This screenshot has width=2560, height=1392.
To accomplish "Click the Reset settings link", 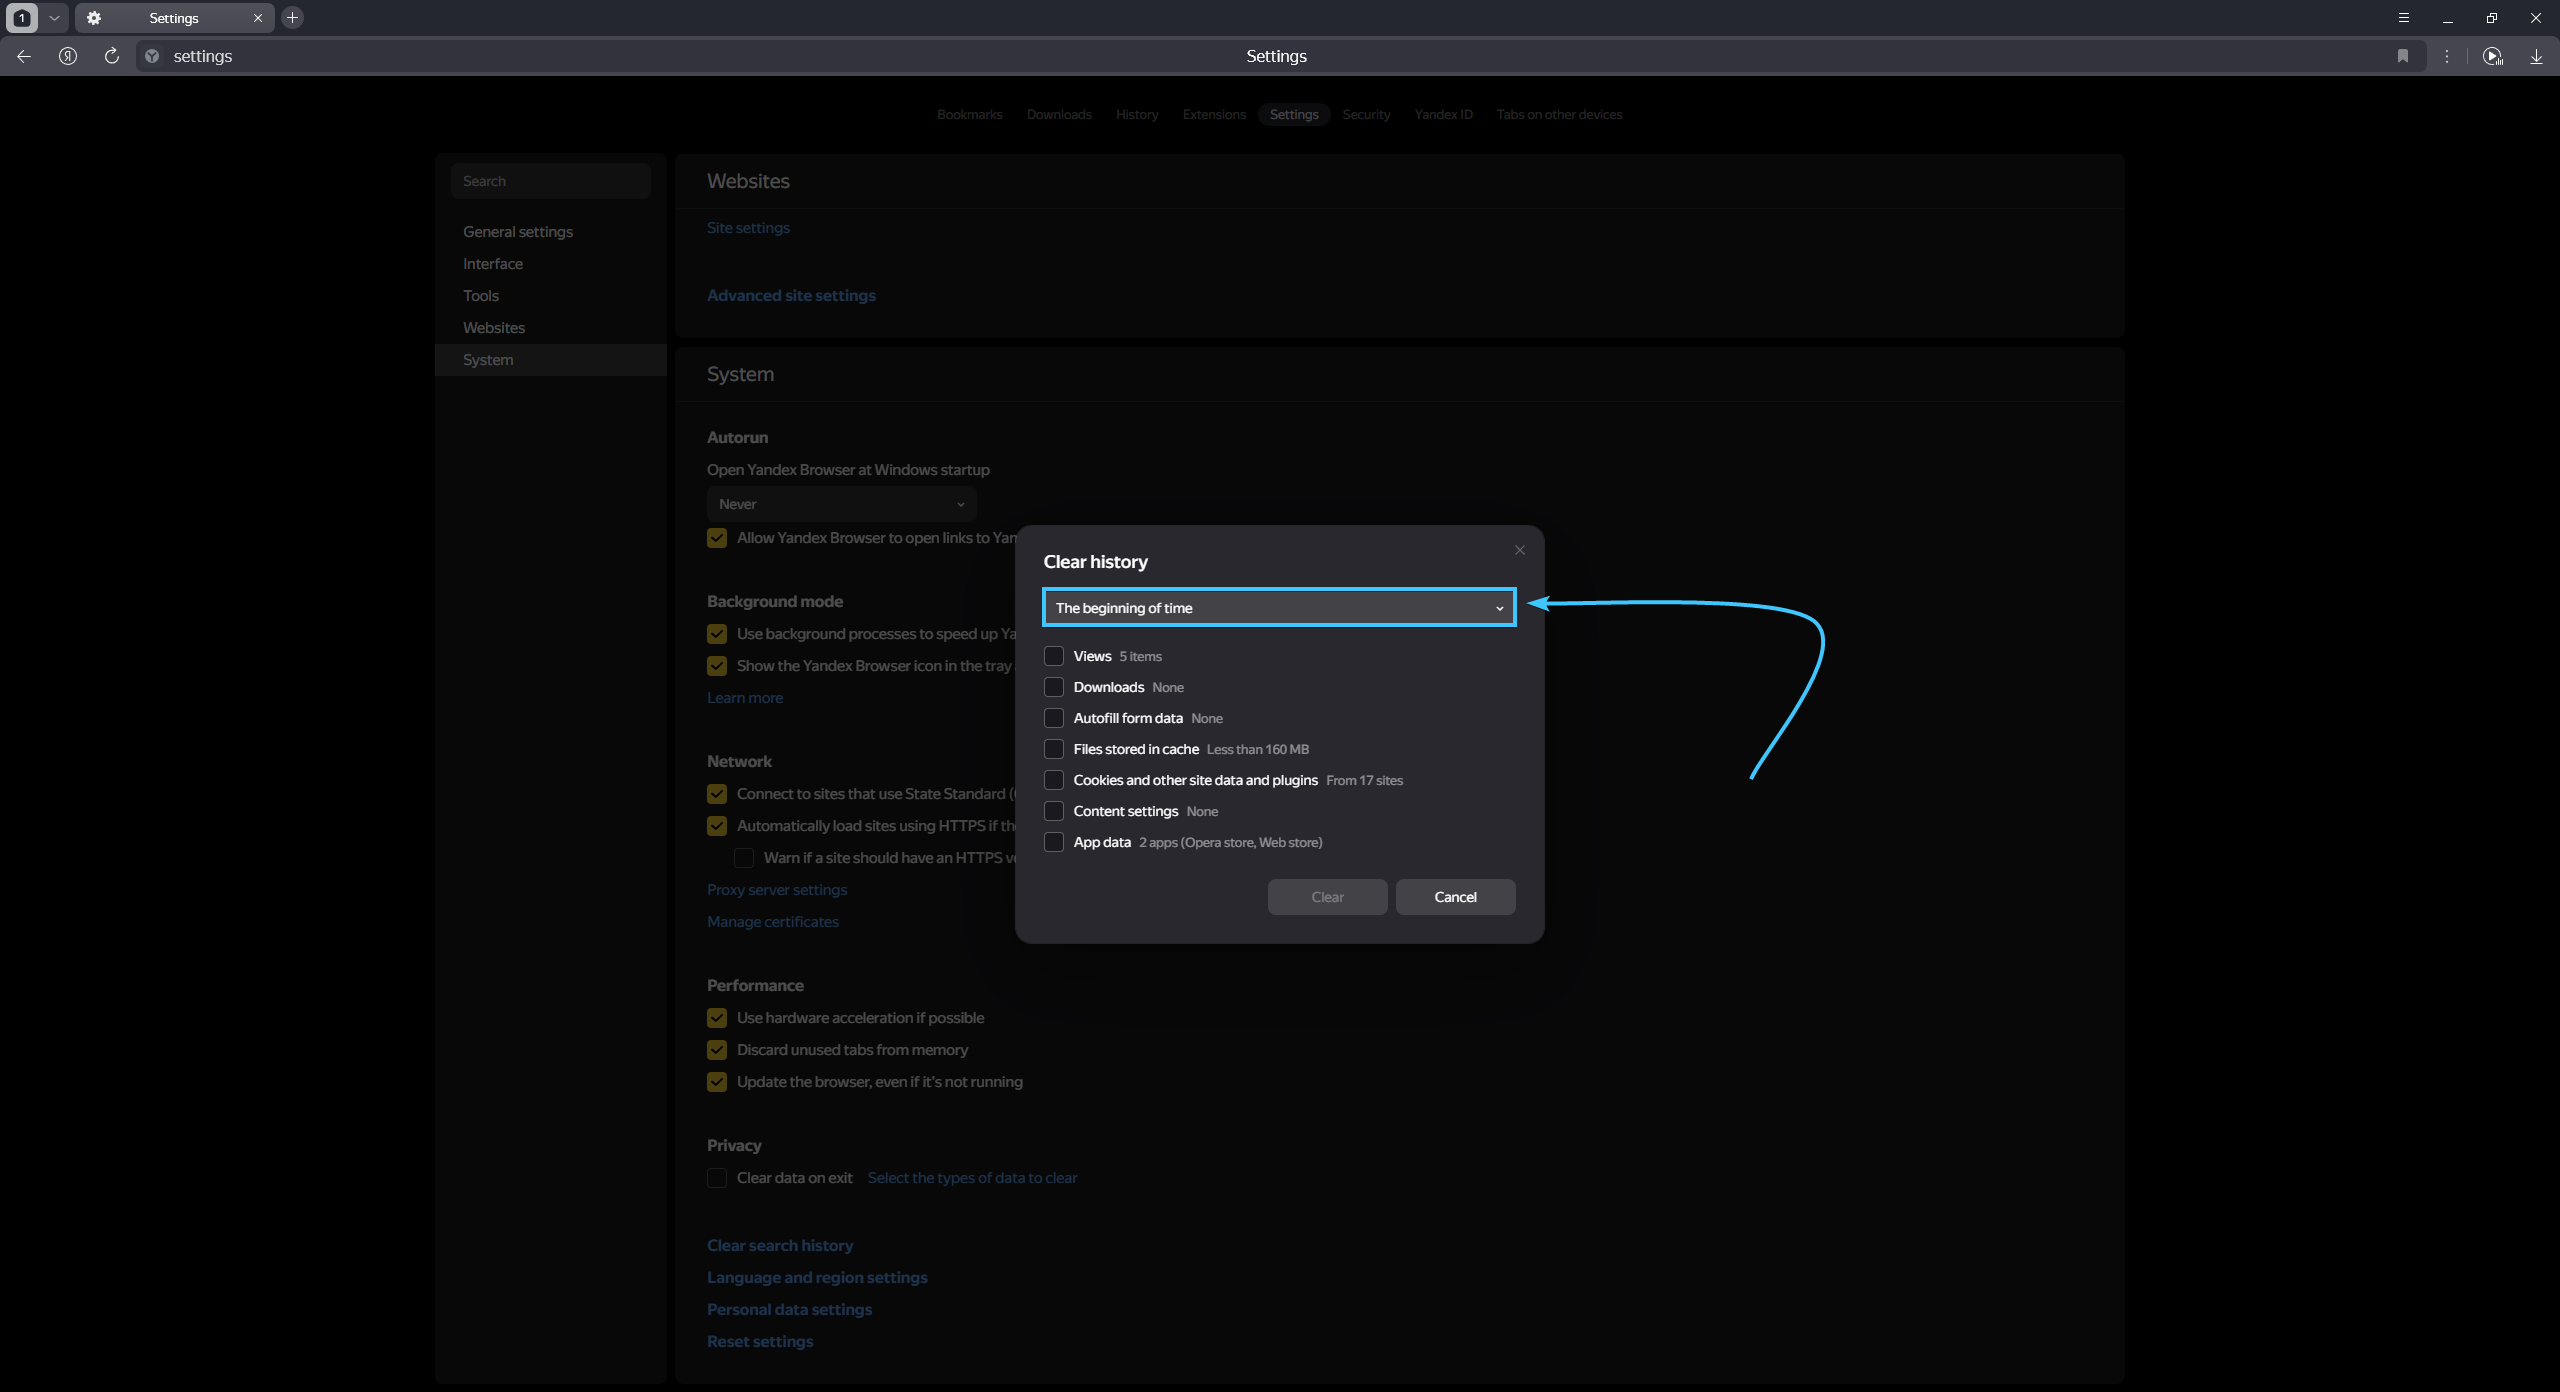I will [x=760, y=1342].
